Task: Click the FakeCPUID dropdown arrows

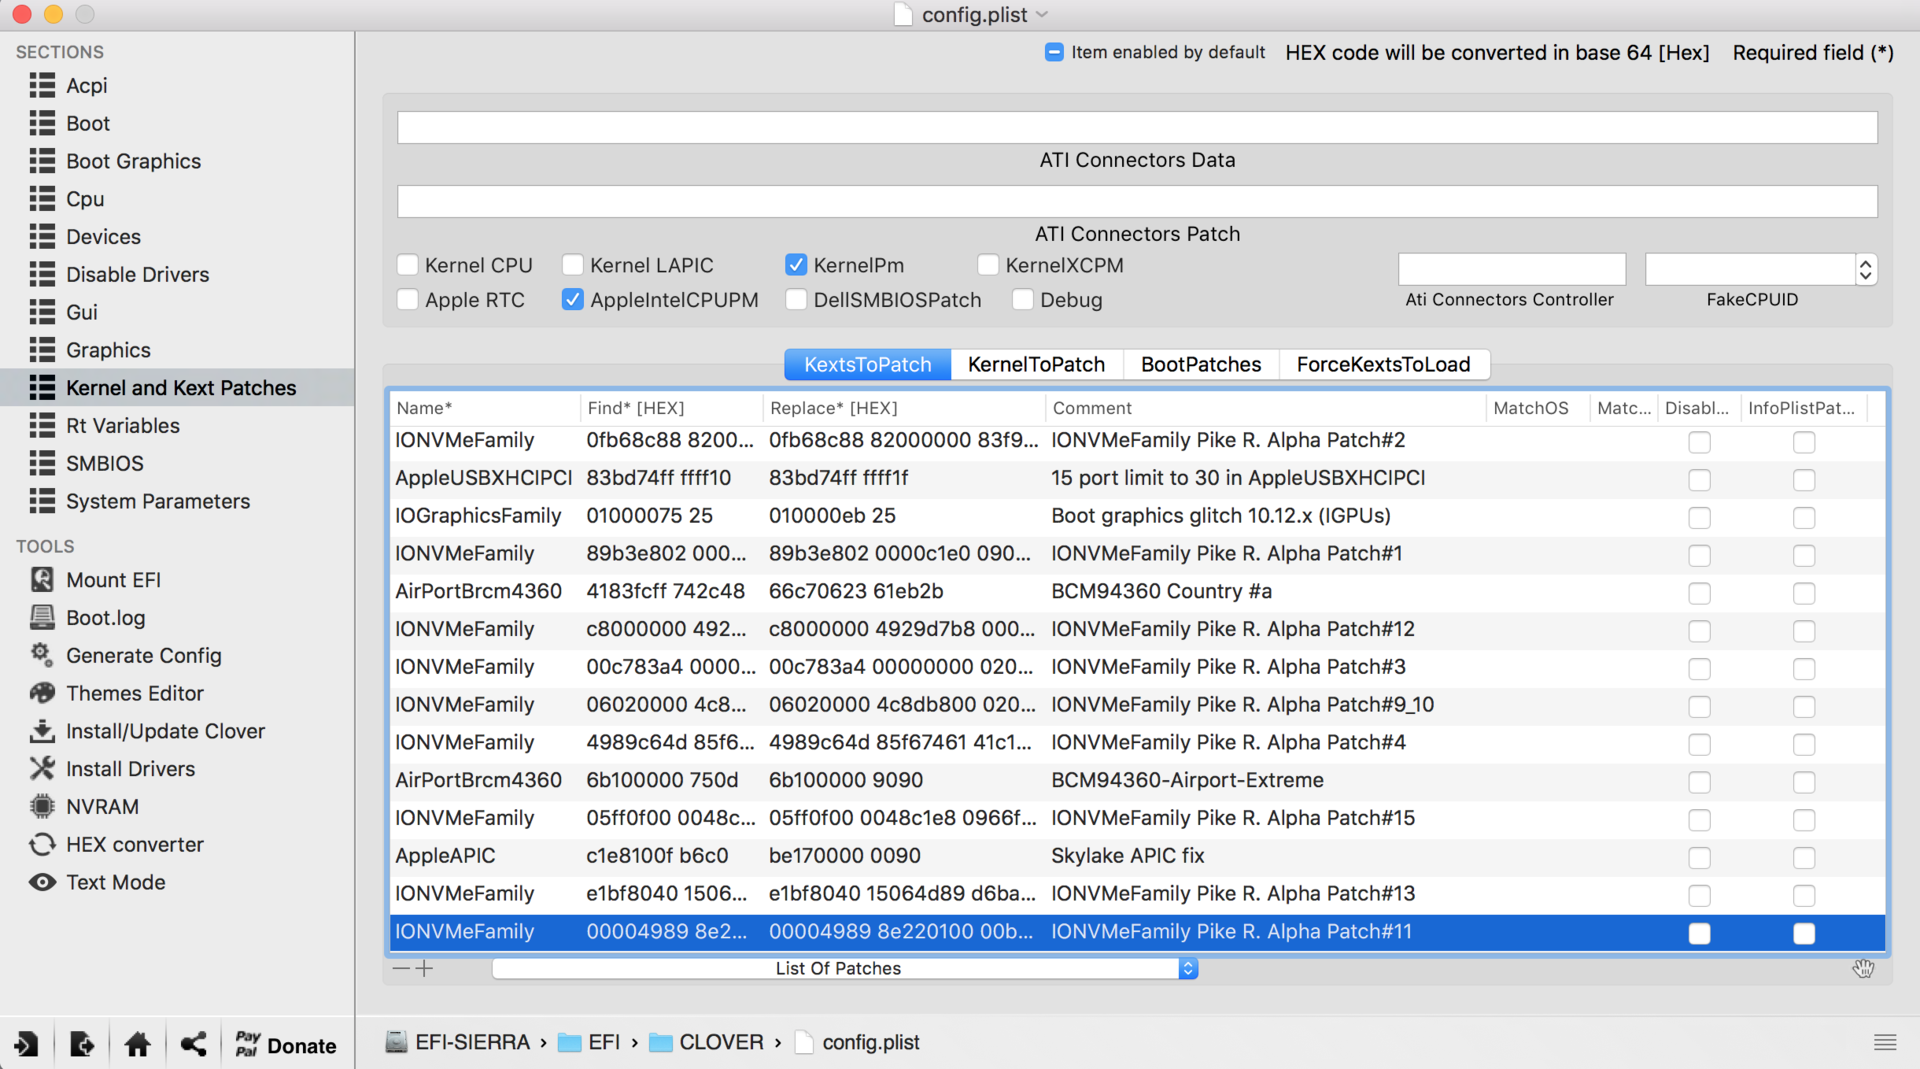Action: [1865, 269]
